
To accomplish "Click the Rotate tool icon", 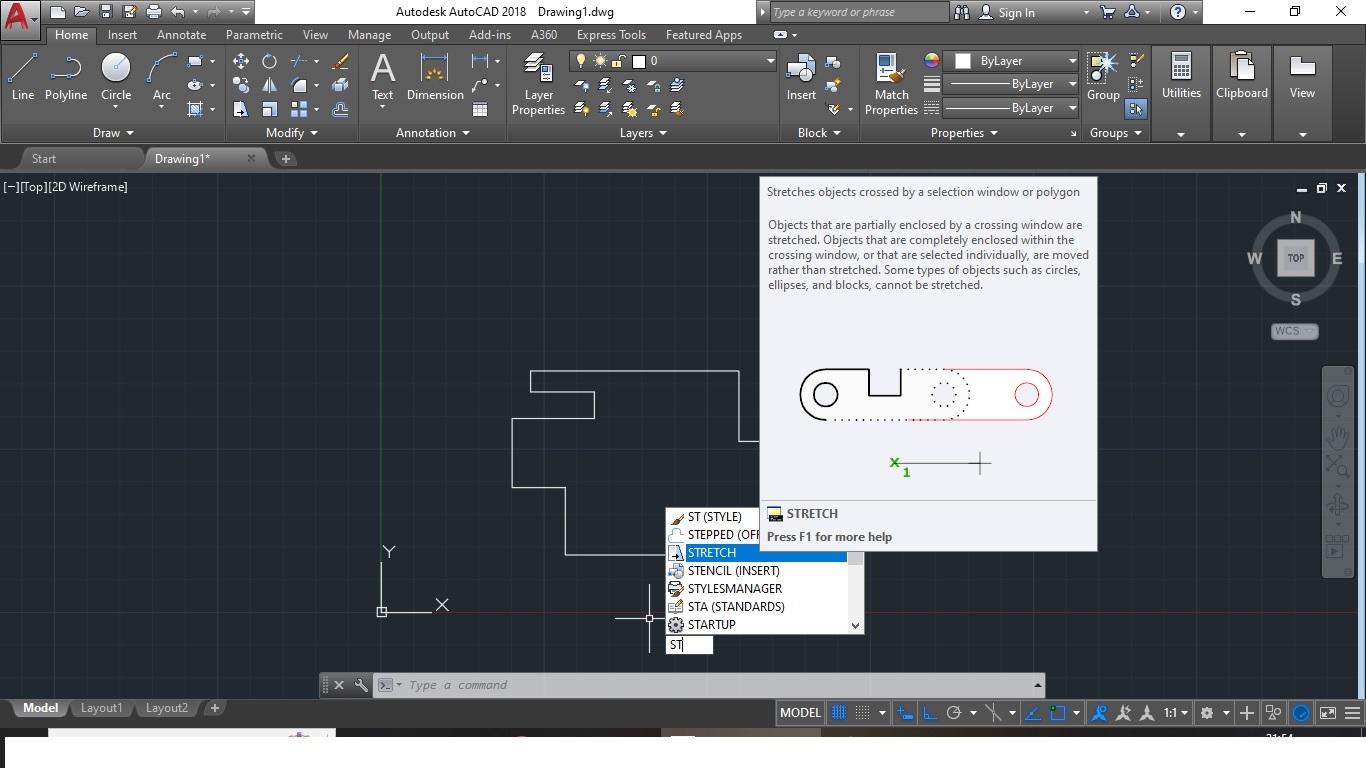I will [269, 61].
